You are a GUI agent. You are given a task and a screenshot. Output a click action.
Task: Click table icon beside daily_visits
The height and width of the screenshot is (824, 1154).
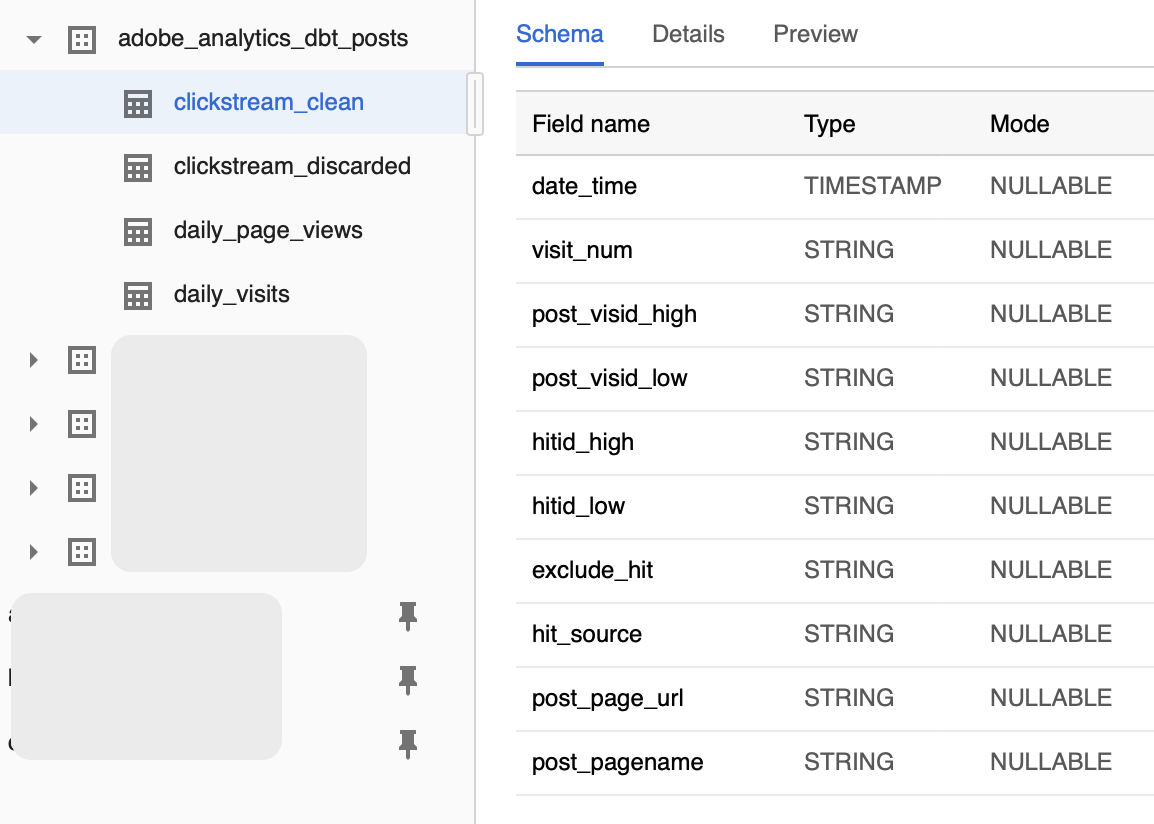(138, 296)
